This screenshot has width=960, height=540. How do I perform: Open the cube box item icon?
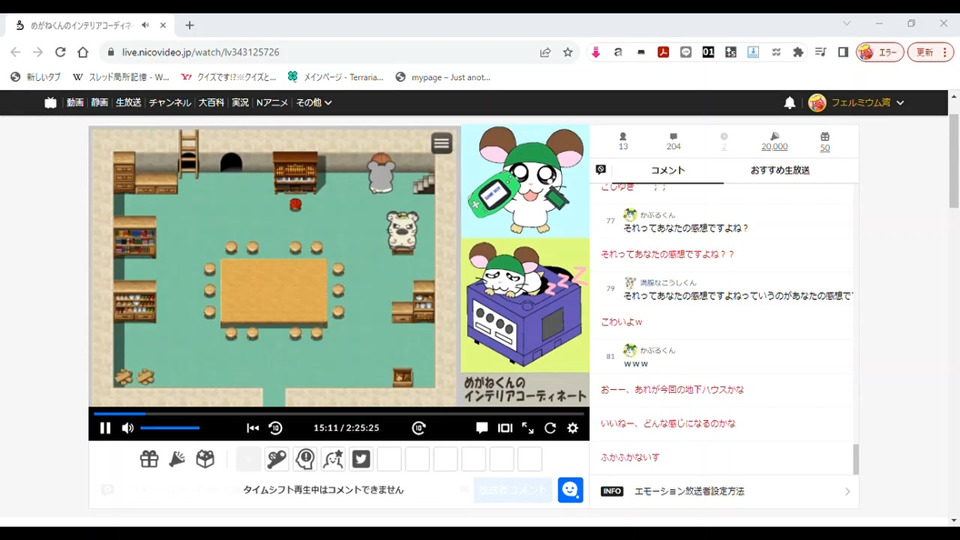coord(206,459)
